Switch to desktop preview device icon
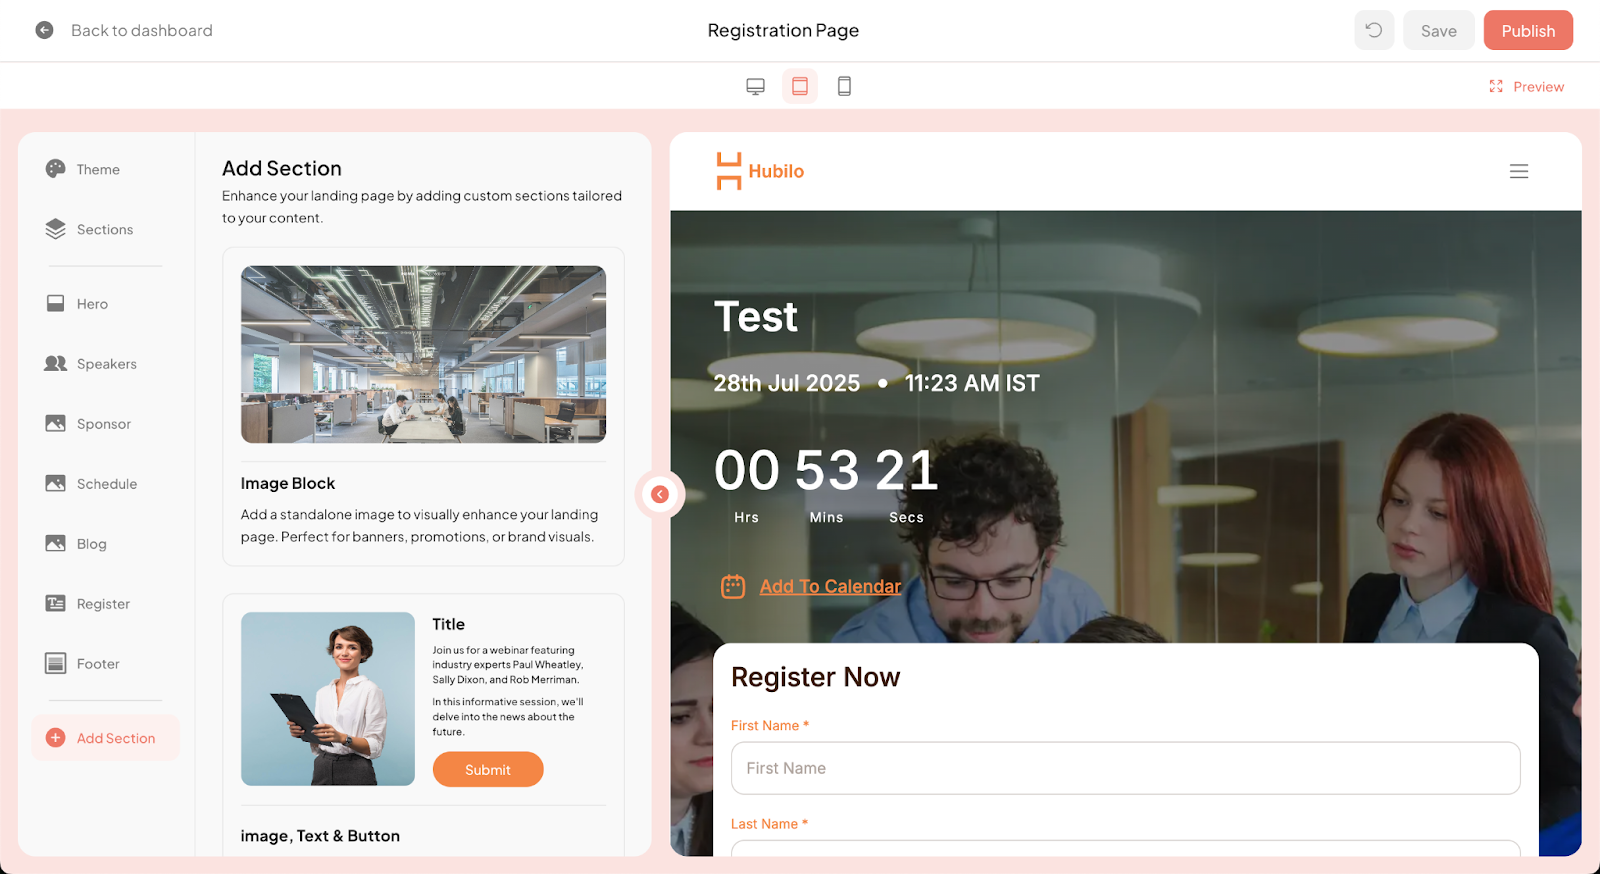 (755, 86)
